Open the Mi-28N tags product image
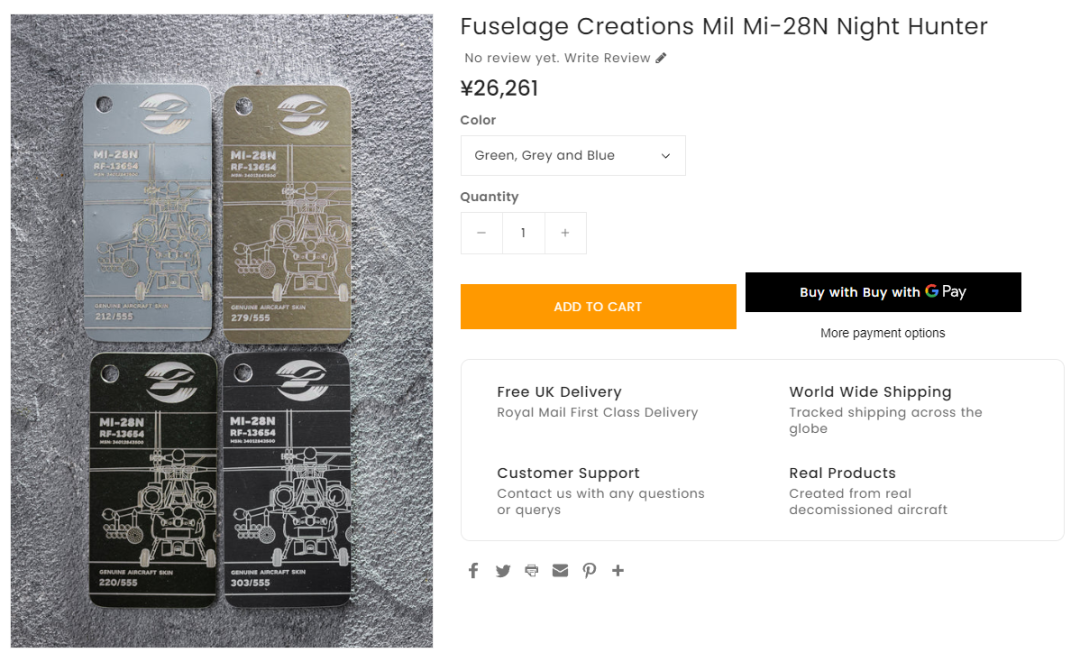 (221, 330)
